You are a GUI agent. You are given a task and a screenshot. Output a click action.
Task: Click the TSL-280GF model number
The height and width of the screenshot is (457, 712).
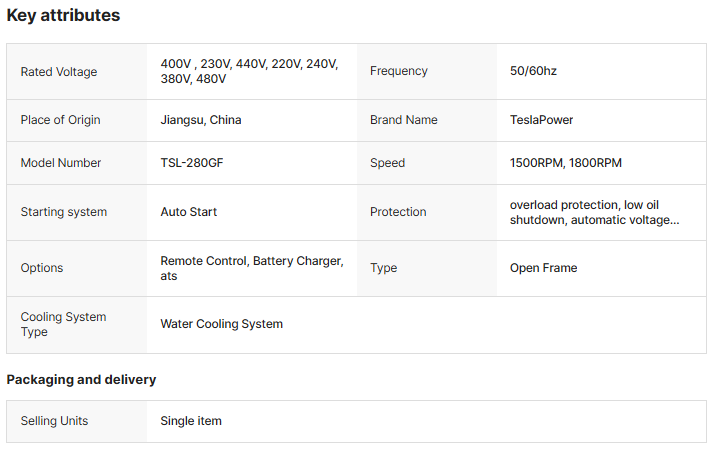pos(192,163)
